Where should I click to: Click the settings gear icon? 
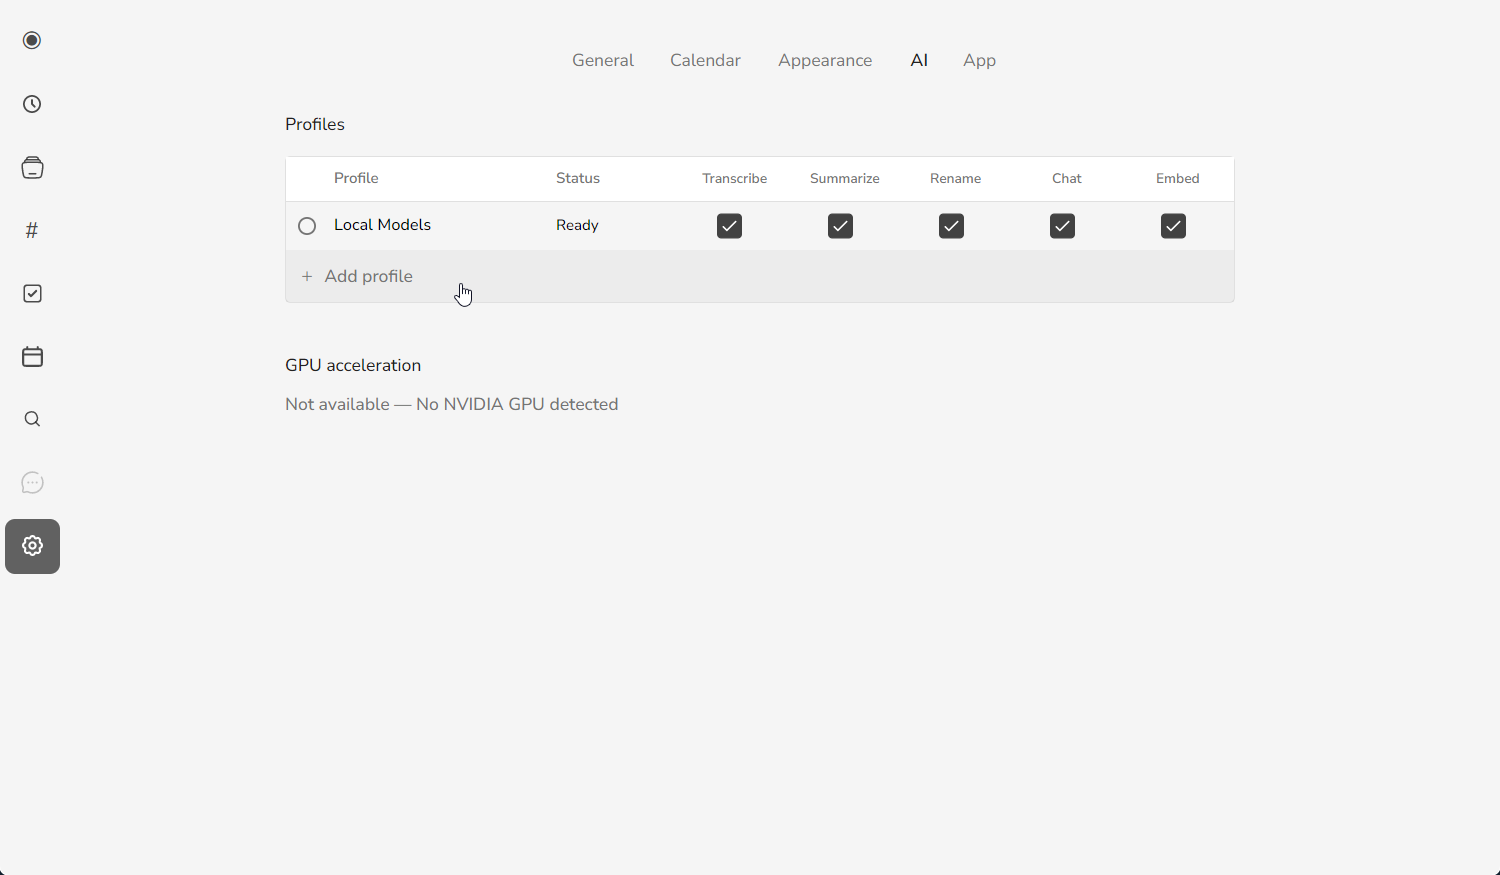[x=32, y=546]
